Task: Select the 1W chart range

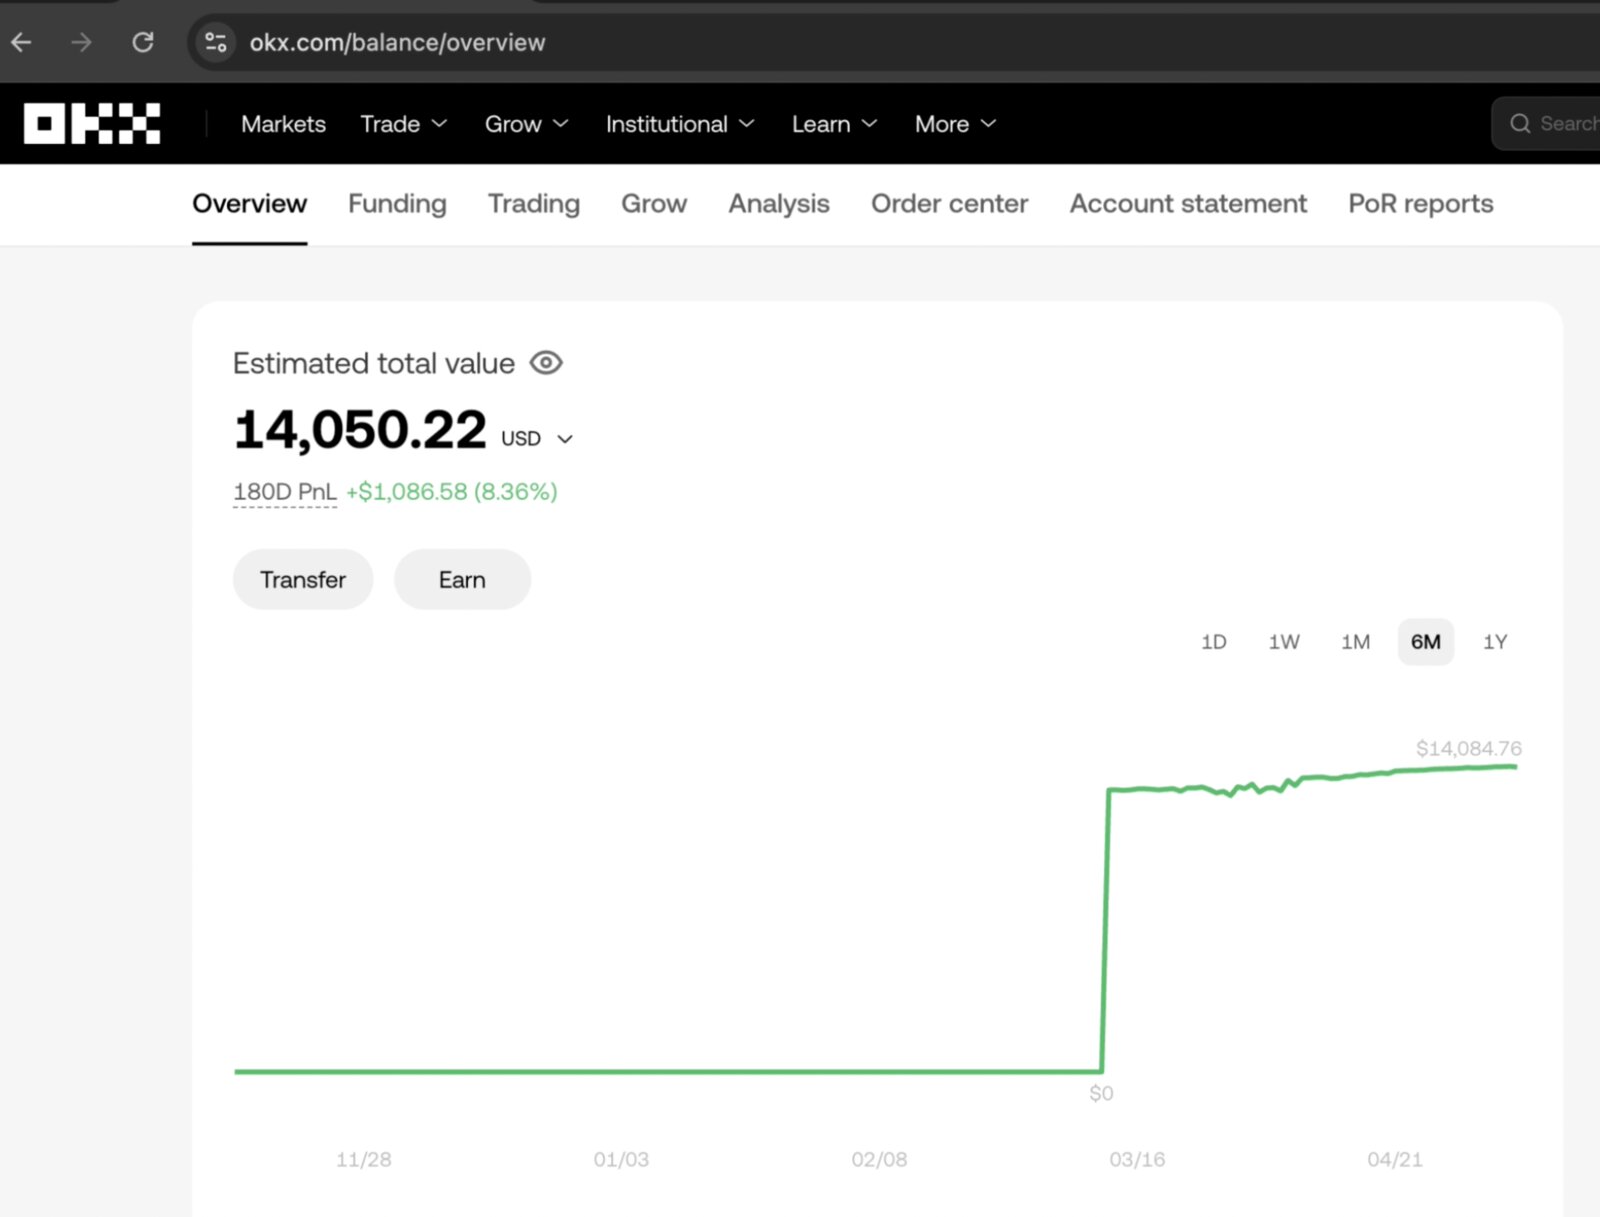Action: tap(1284, 642)
